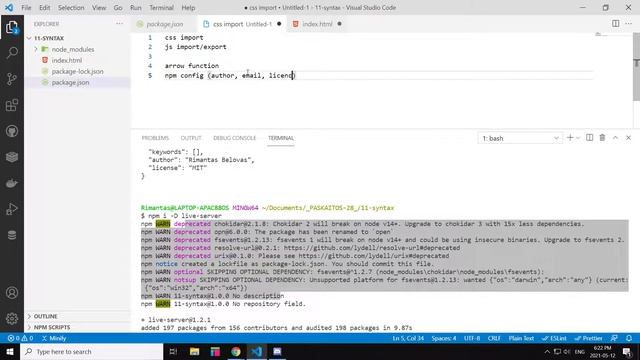Open the Windows Start menu
Image resolution: width=640 pixels, height=360 pixels.
pyautogui.click(x=10, y=351)
